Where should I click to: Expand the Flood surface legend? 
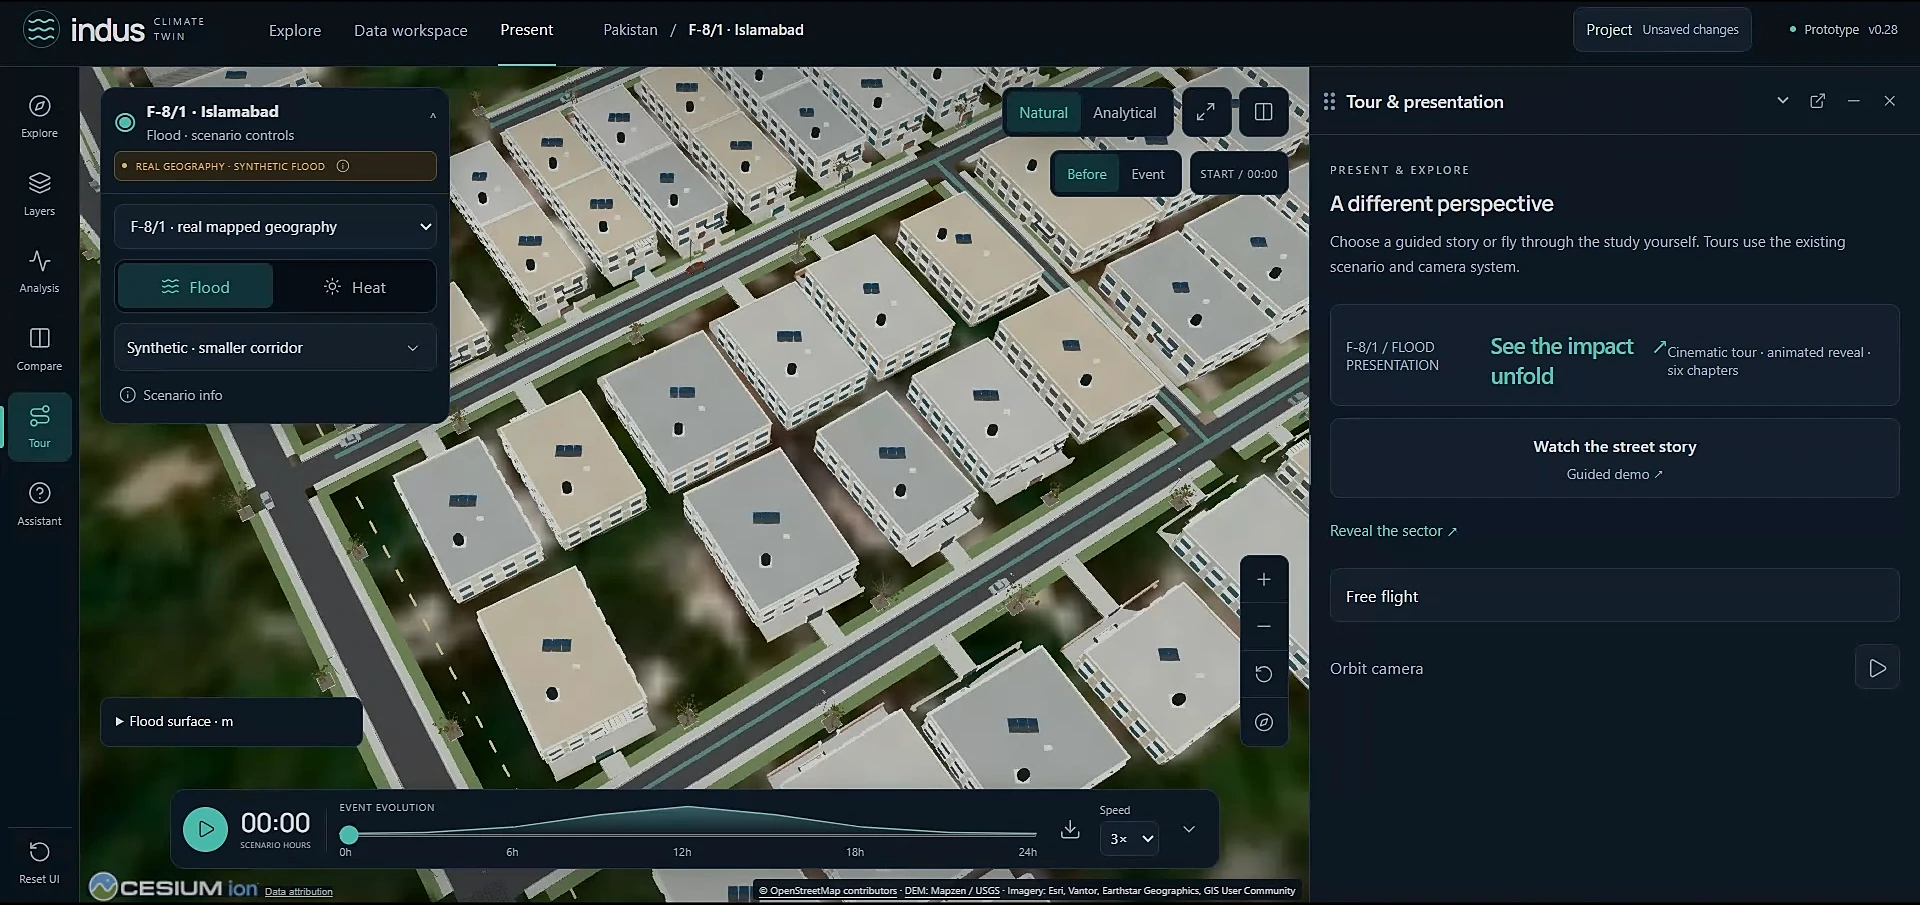coord(231,721)
